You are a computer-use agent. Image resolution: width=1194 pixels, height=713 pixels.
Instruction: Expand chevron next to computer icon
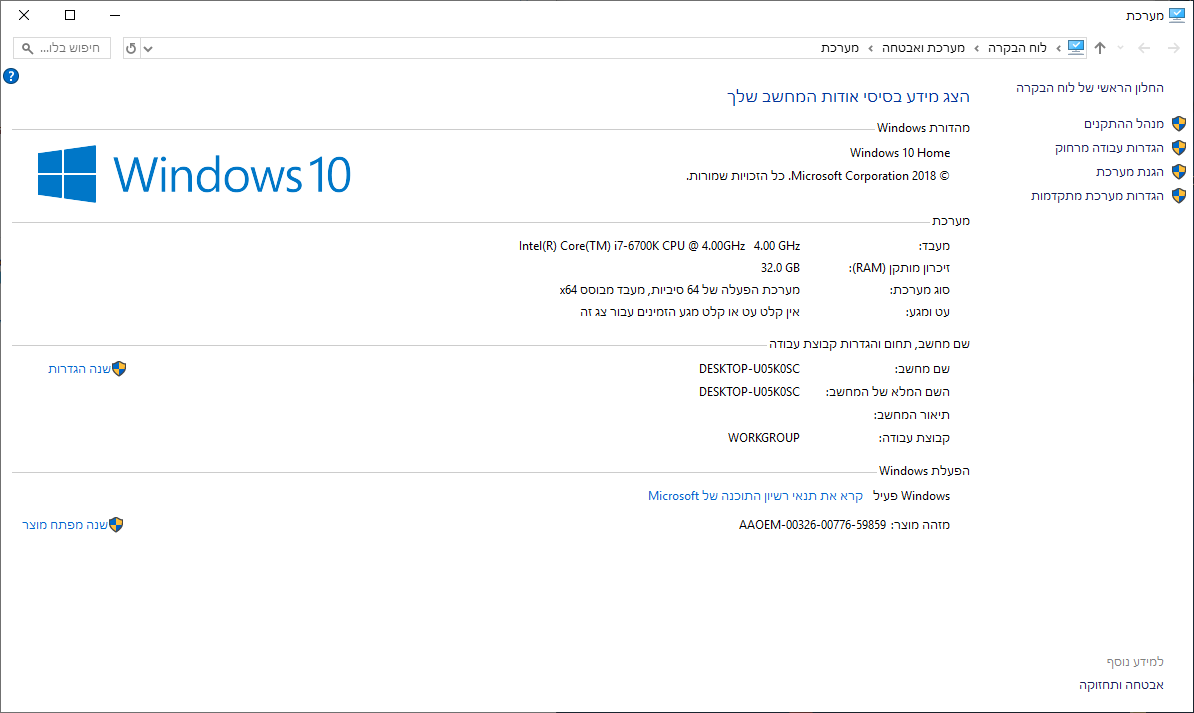[x=1058, y=48]
